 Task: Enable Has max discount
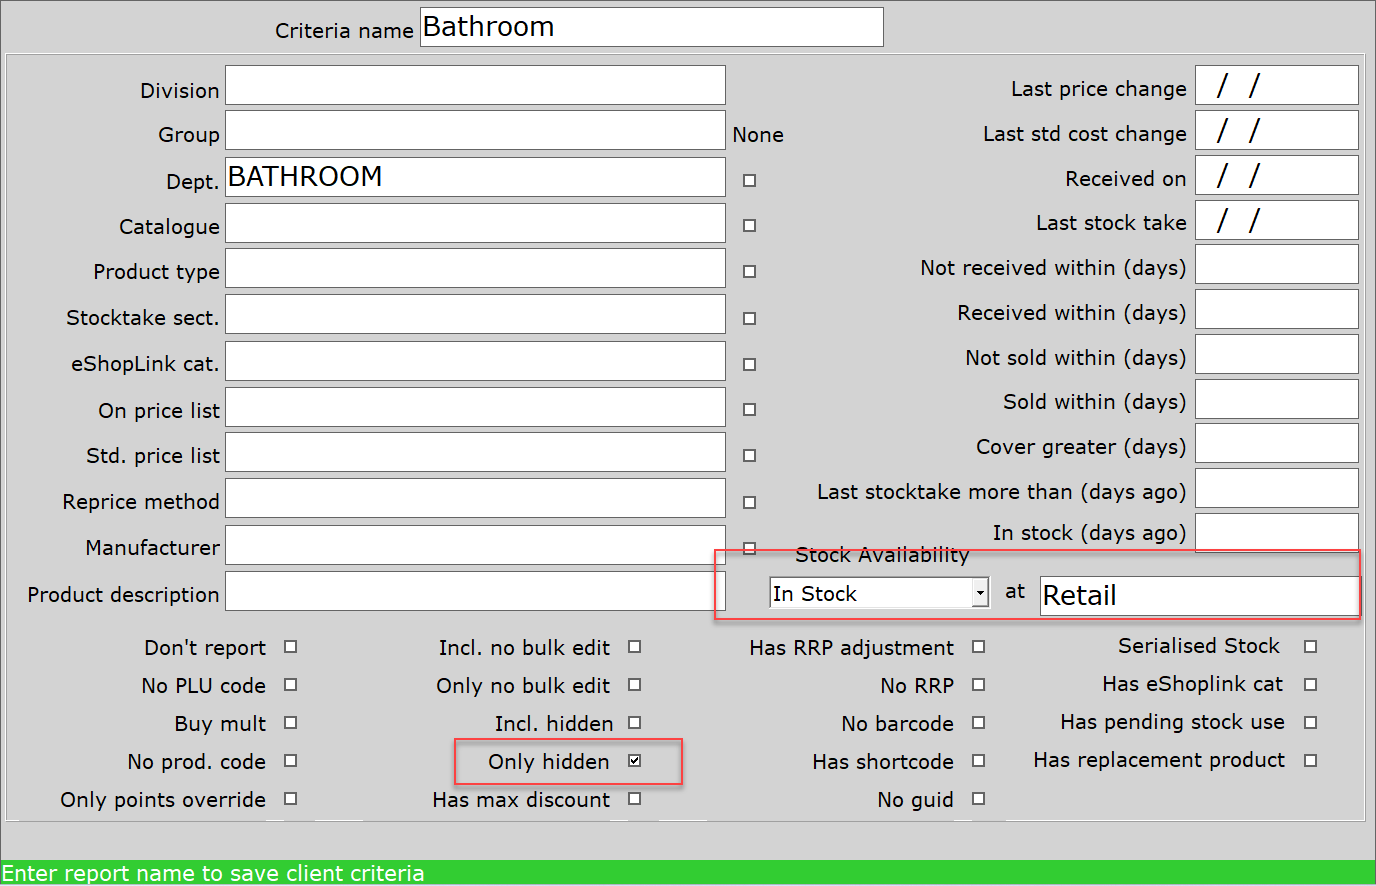coord(634,799)
